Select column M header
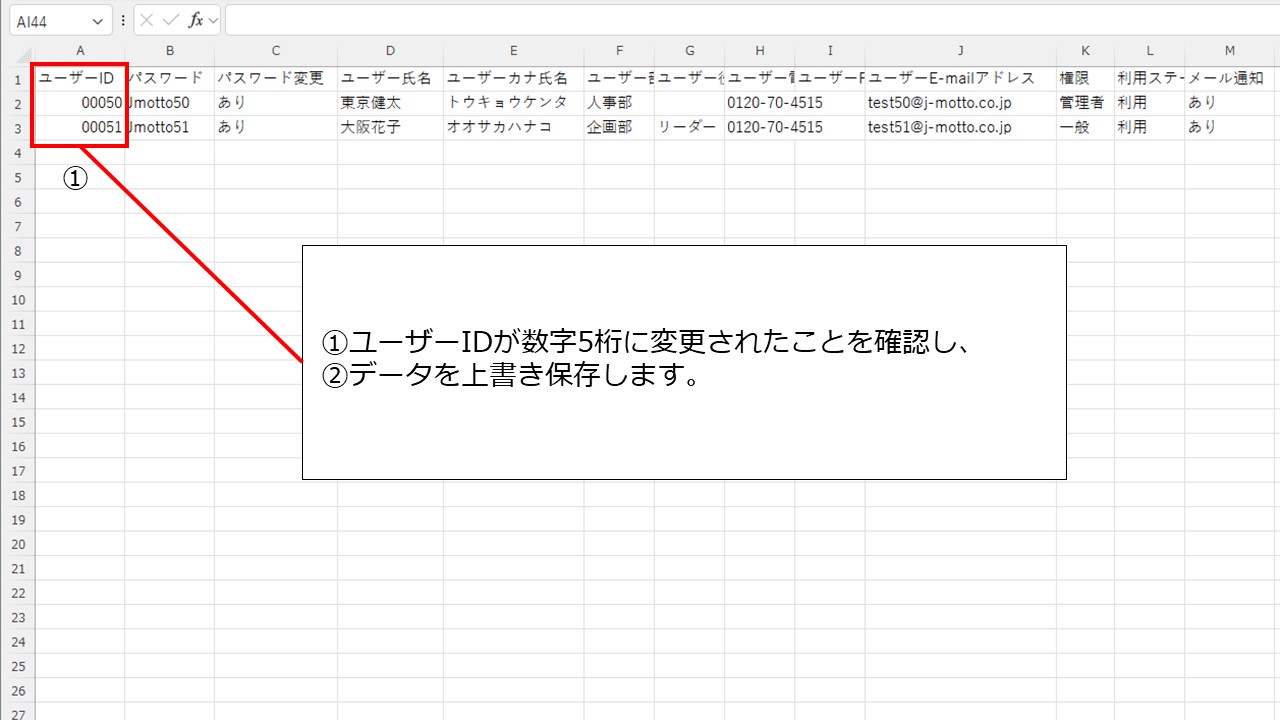 click(1229, 51)
